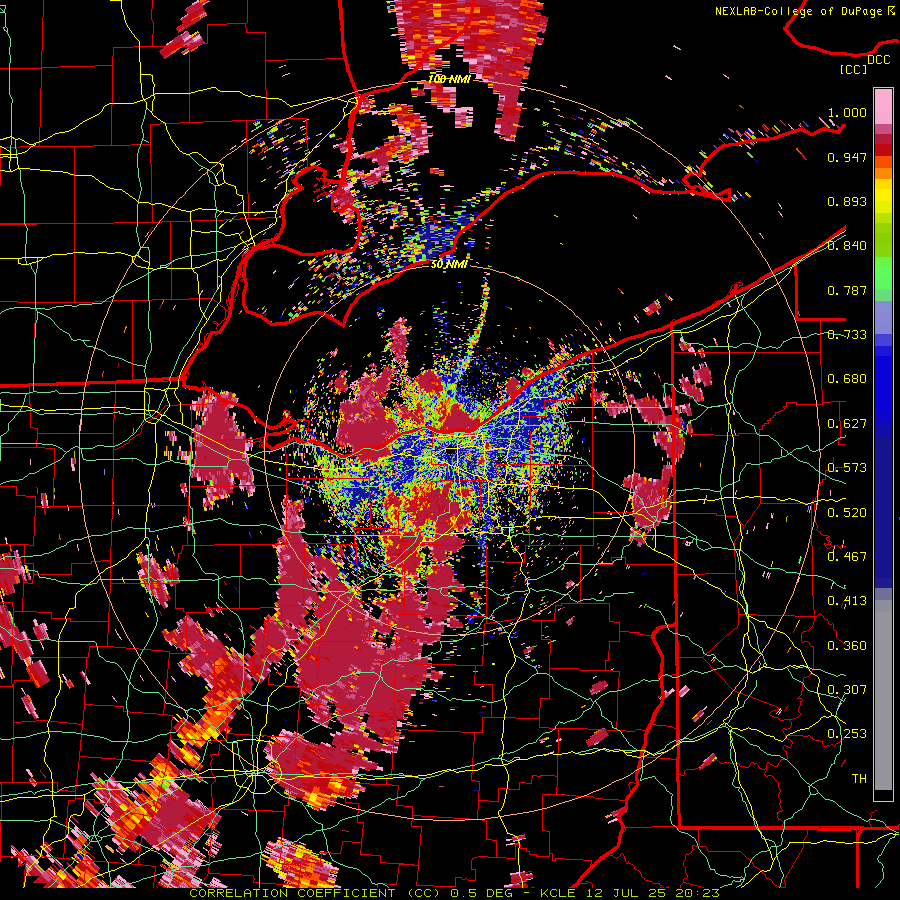Select the 0.360 legend value
This screenshot has height=900, width=900.
pos(847,646)
